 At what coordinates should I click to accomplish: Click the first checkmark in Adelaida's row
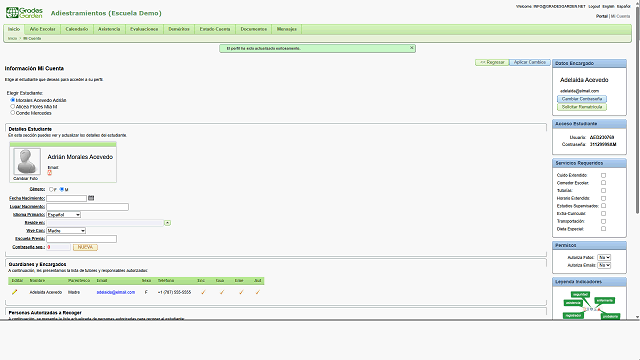(203, 292)
